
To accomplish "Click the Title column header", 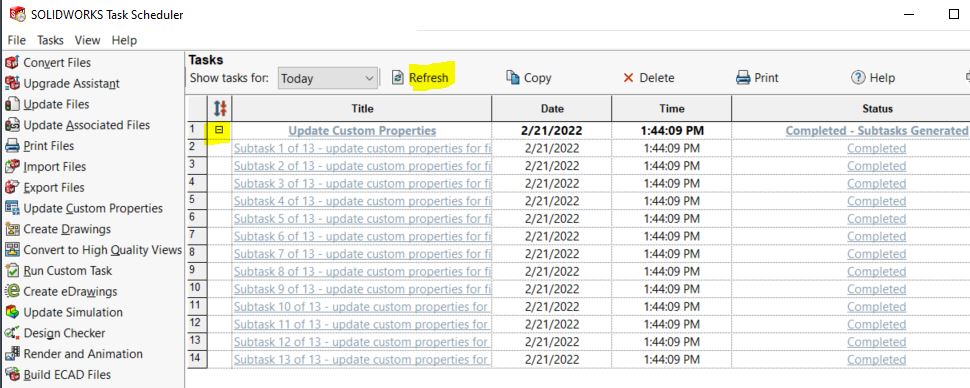I will [363, 109].
